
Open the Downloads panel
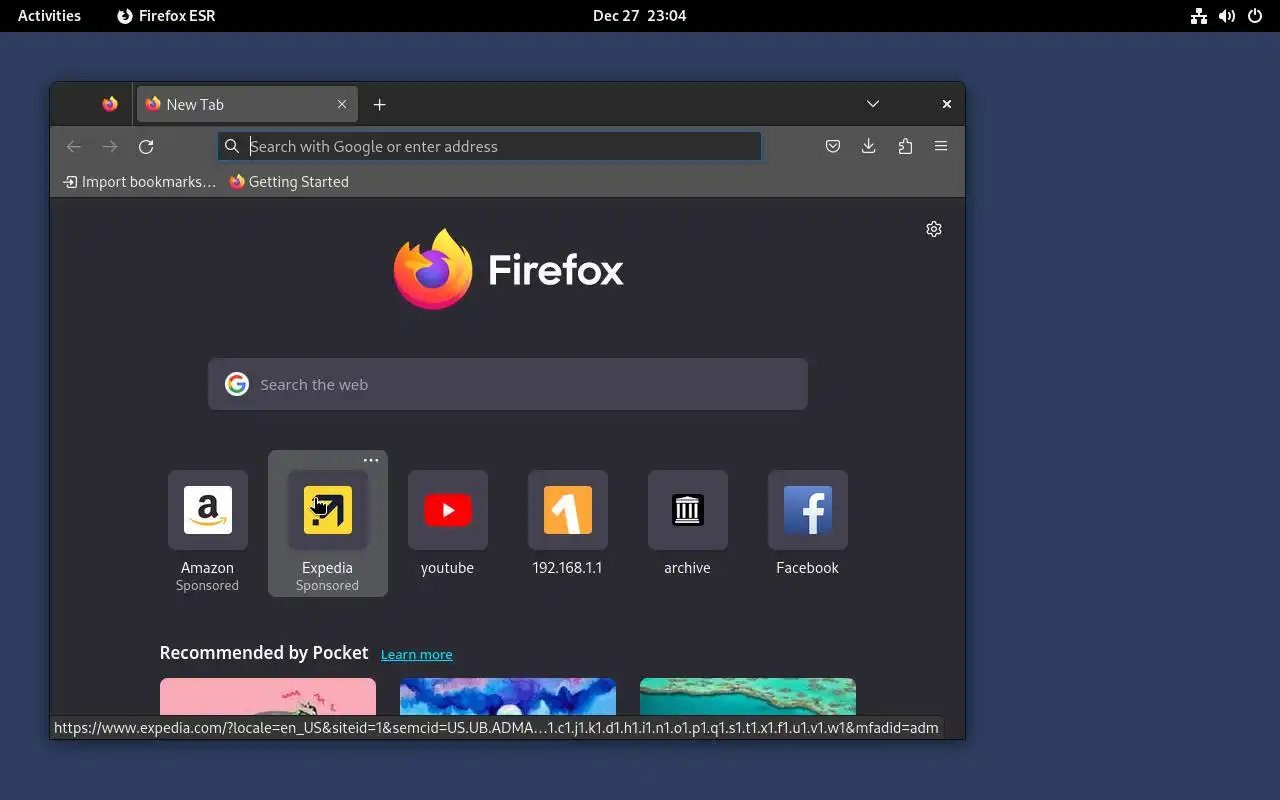[869, 147]
